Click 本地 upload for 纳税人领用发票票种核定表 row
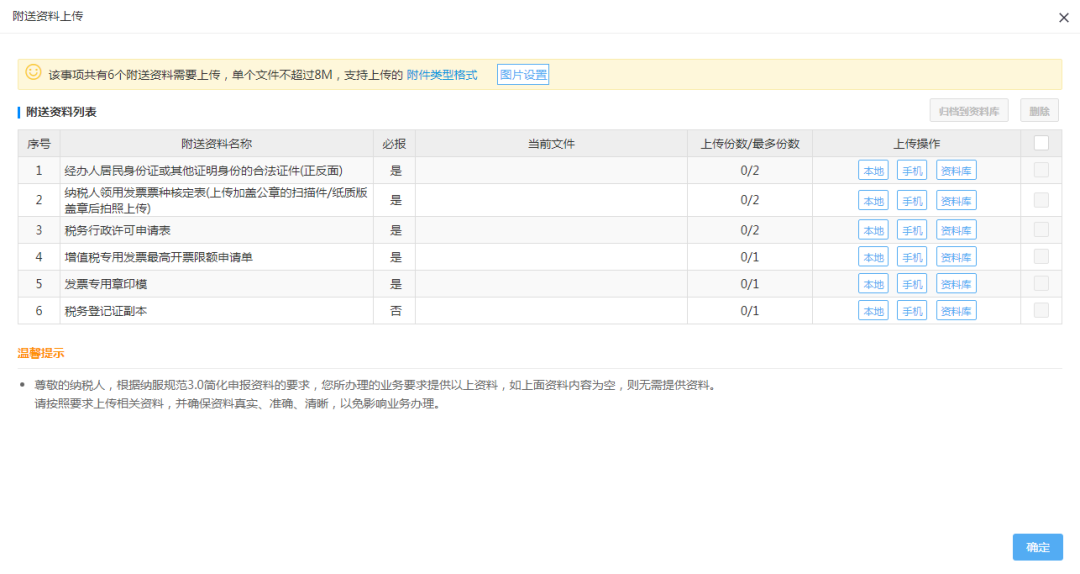Image resolution: width=1080 pixels, height=574 pixels. point(873,201)
